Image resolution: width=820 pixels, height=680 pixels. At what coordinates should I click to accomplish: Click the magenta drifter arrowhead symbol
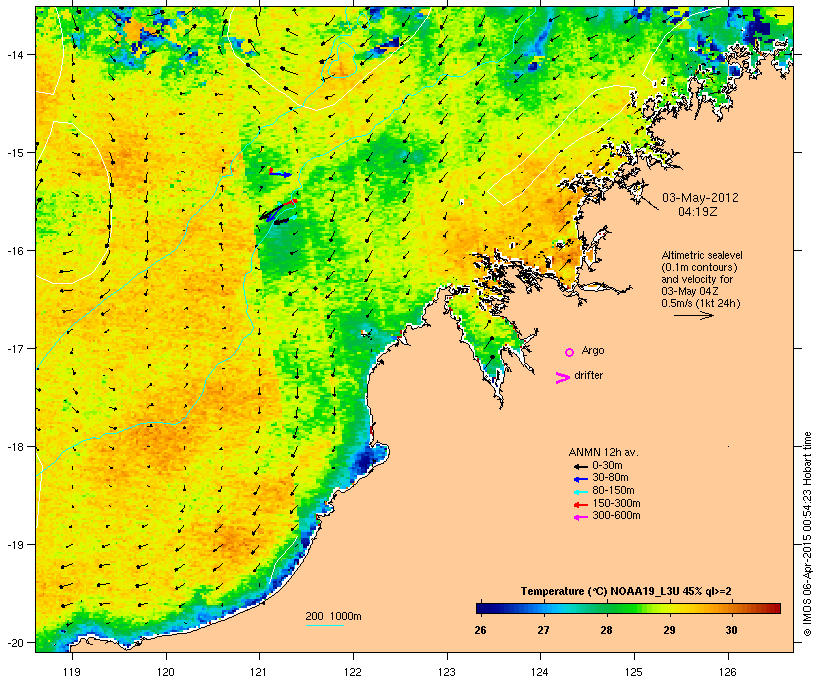pos(562,378)
